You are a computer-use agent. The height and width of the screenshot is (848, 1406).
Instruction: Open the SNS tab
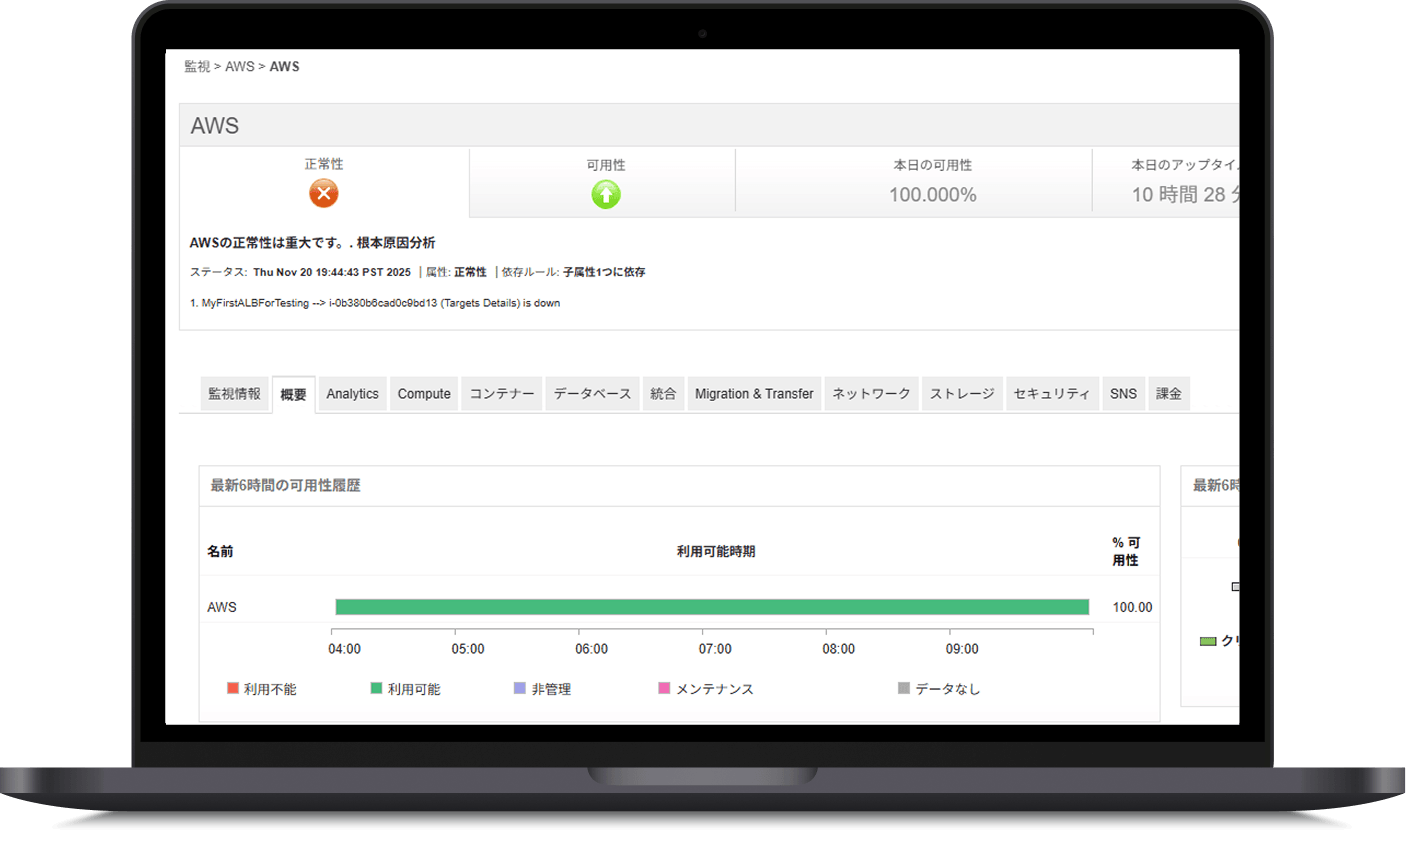tap(1123, 394)
